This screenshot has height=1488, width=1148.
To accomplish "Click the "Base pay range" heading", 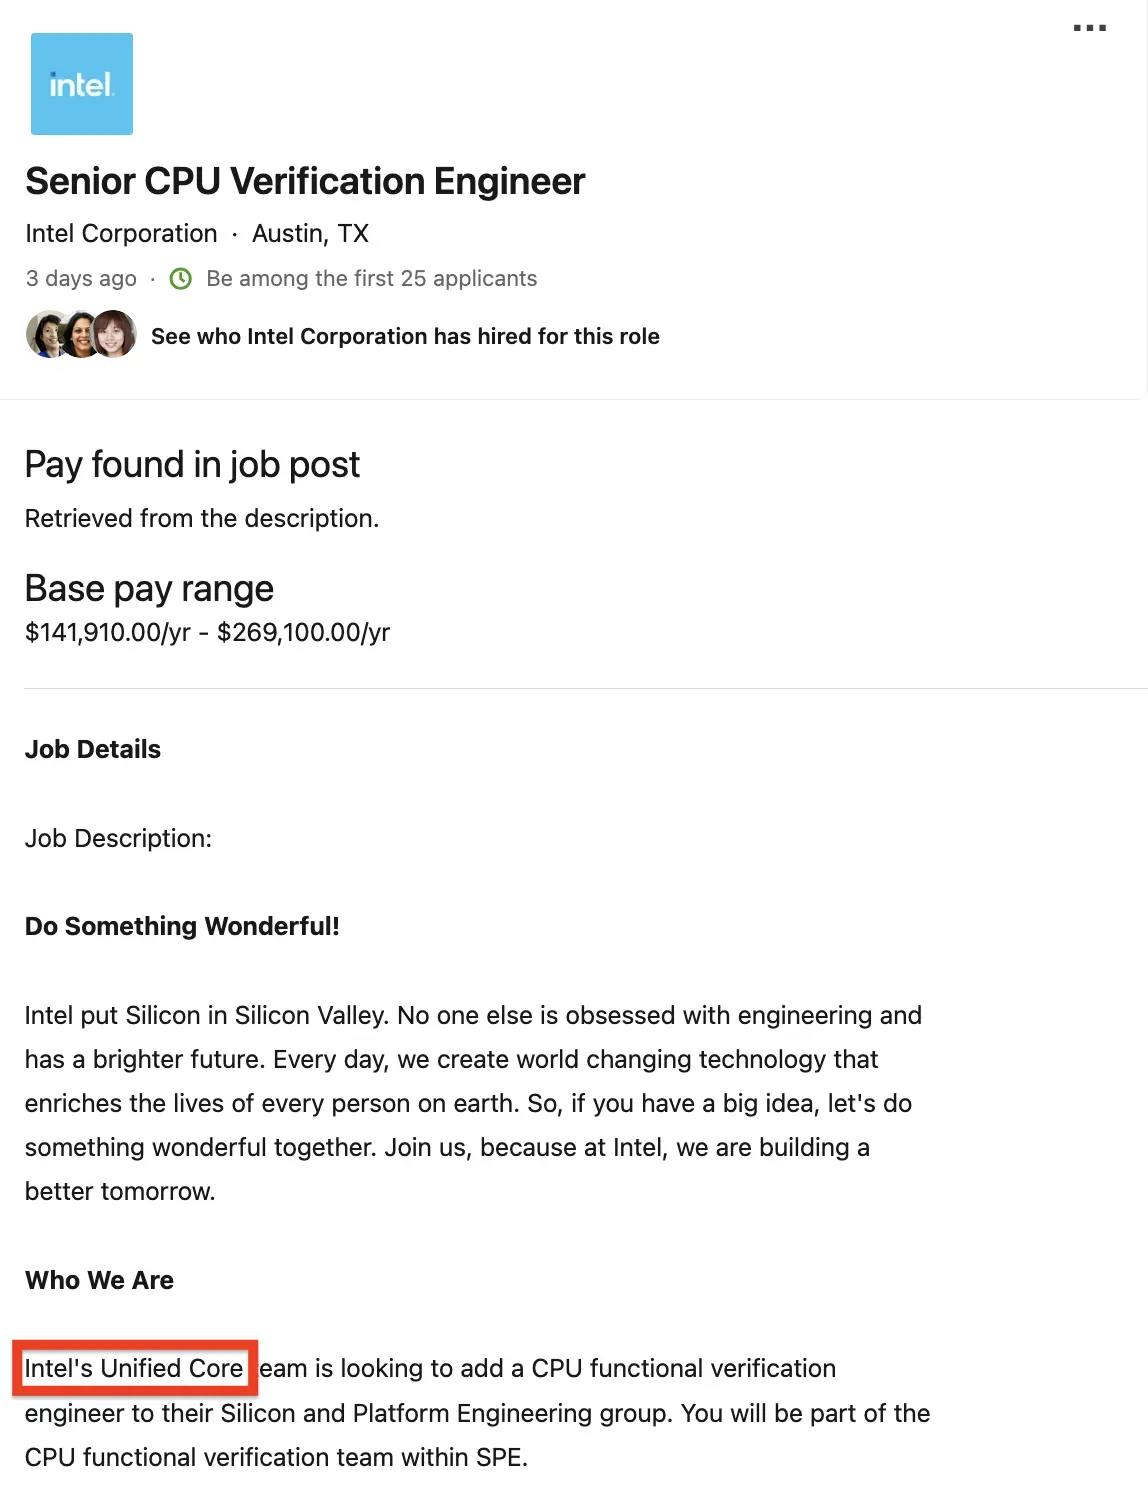I will (x=149, y=589).
